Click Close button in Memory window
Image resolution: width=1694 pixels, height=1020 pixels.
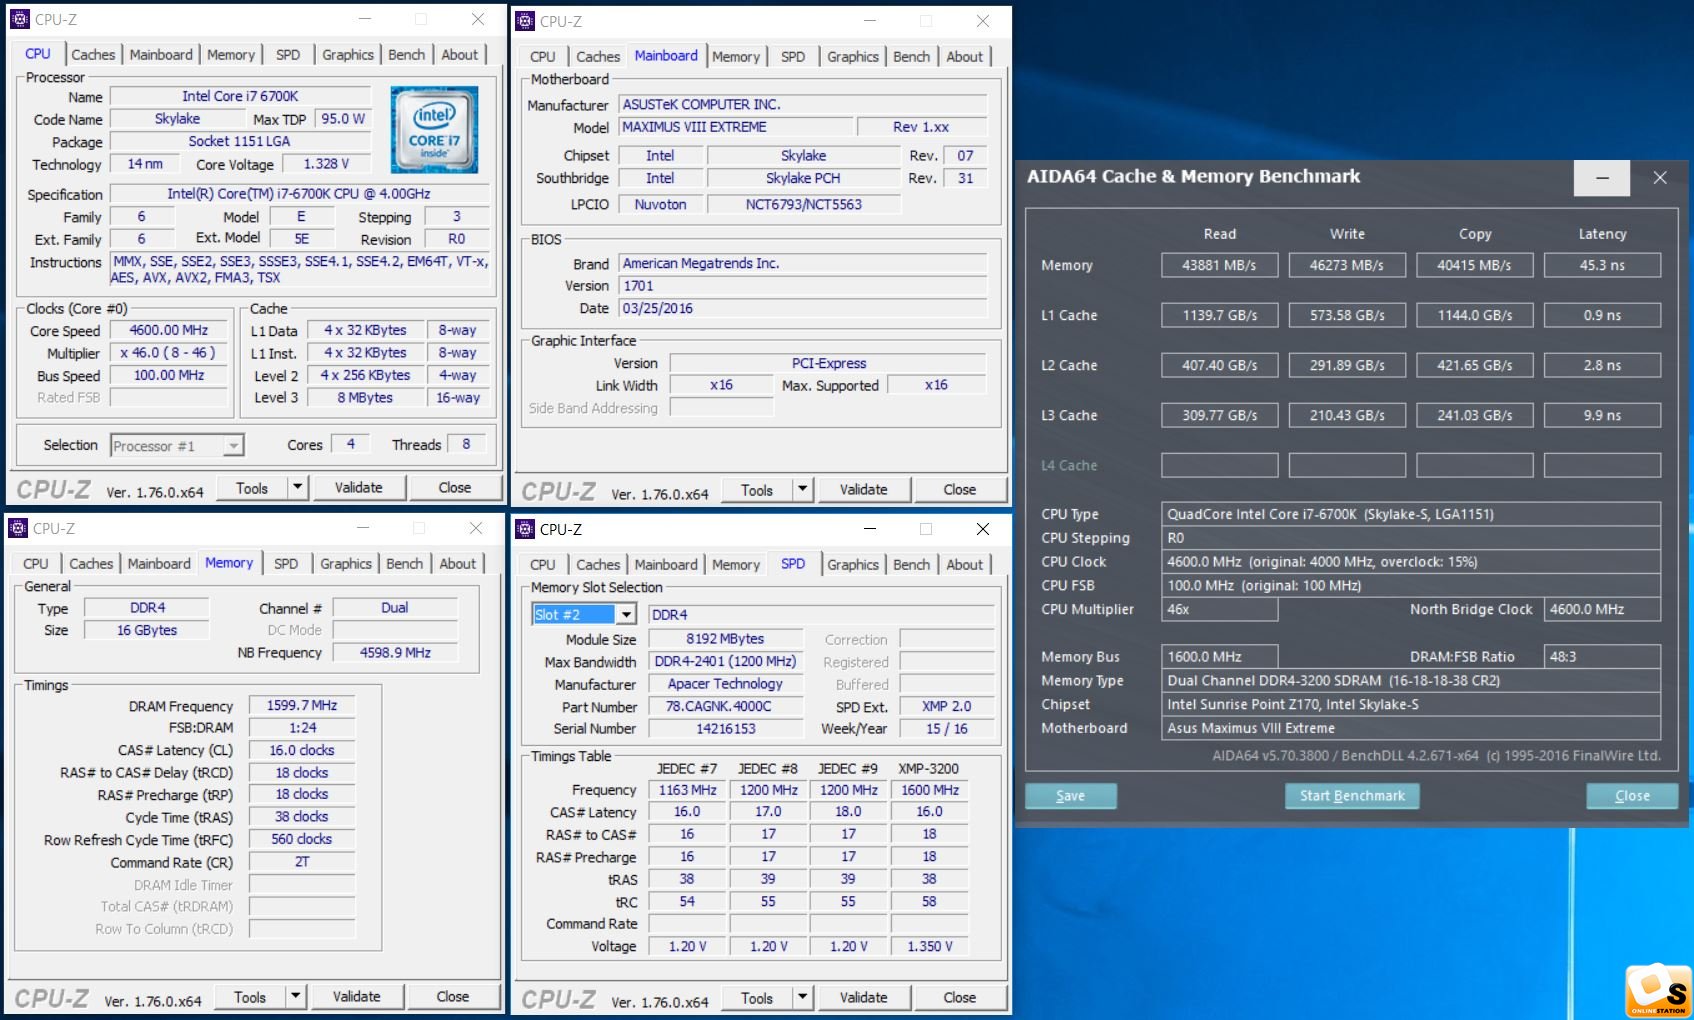(453, 997)
